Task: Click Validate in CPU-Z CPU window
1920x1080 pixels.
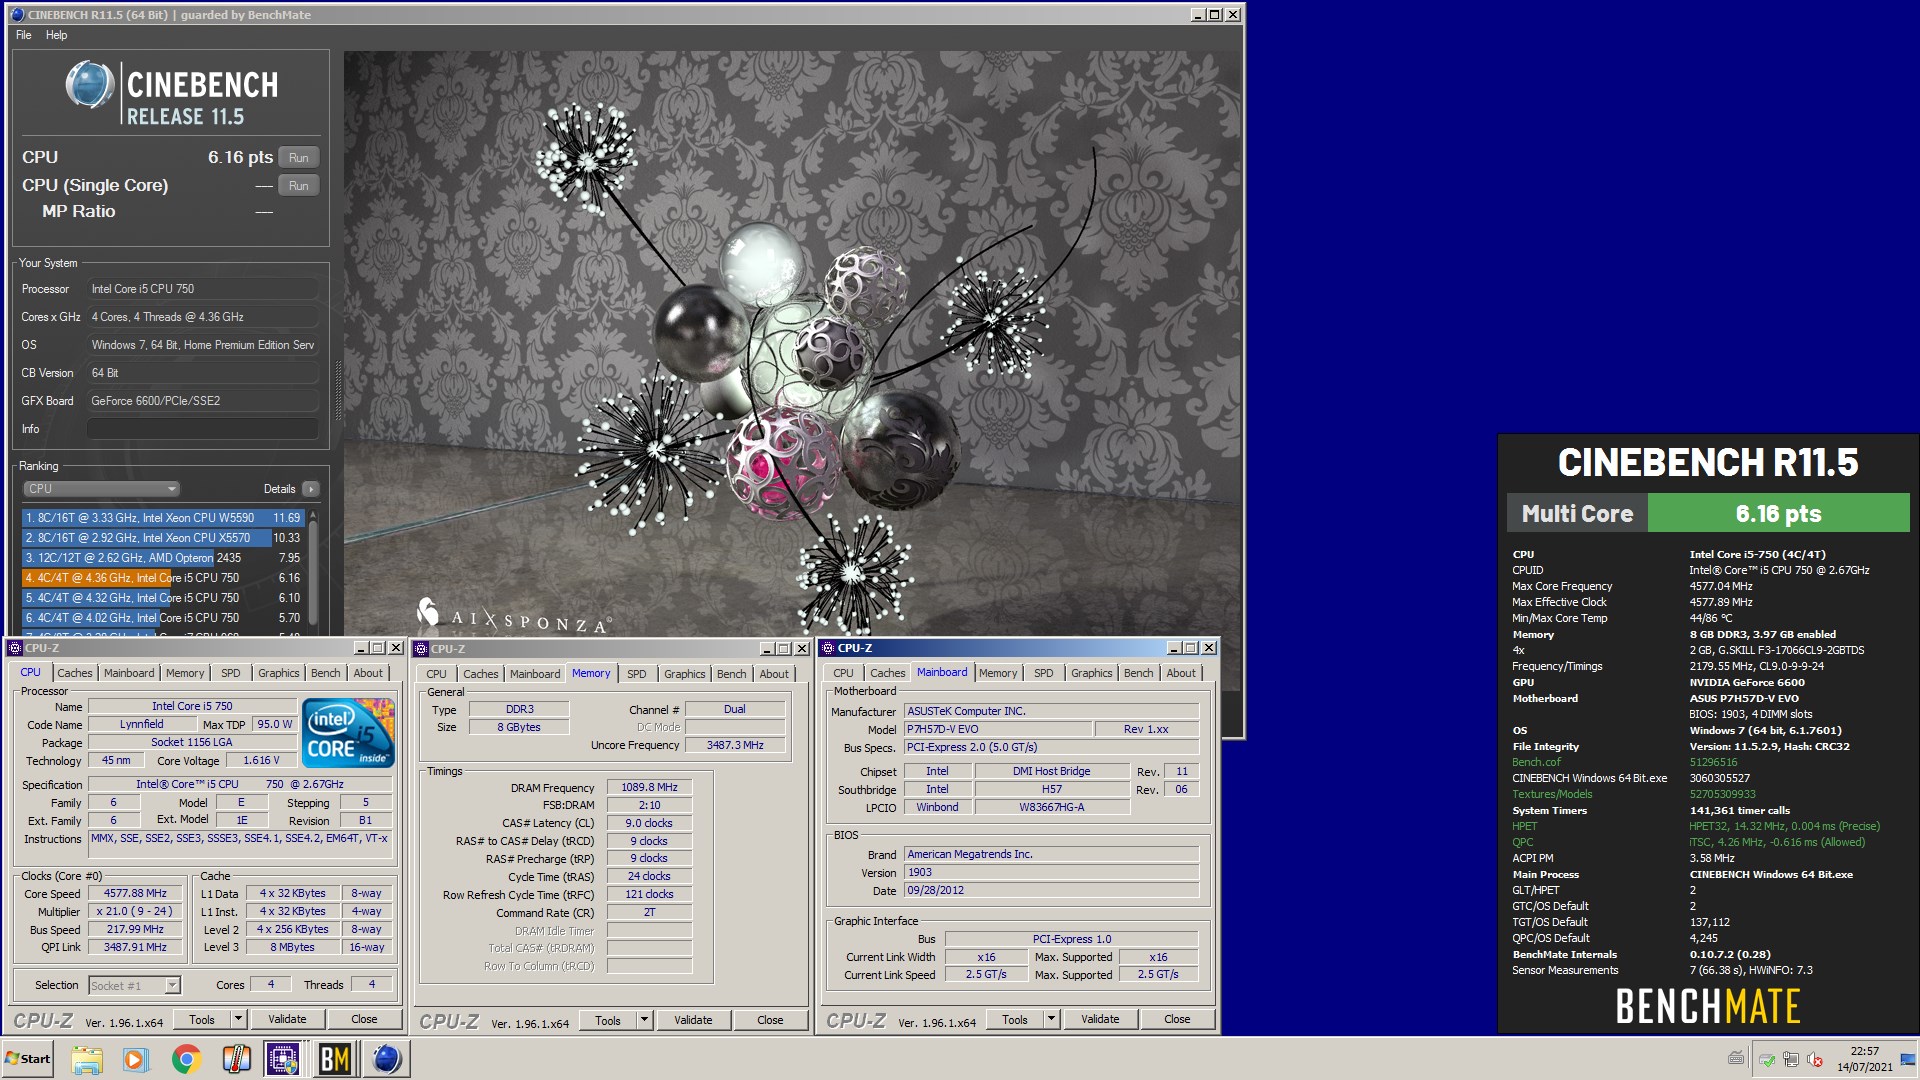Action: [287, 1020]
